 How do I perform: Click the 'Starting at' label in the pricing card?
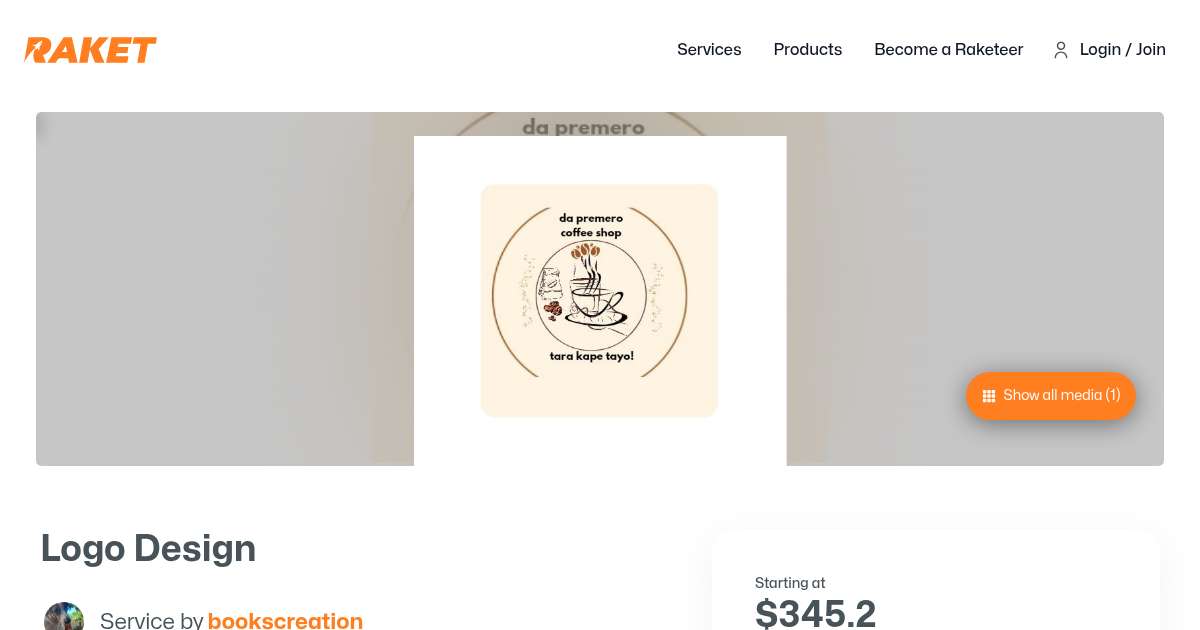(x=790, y=583)
